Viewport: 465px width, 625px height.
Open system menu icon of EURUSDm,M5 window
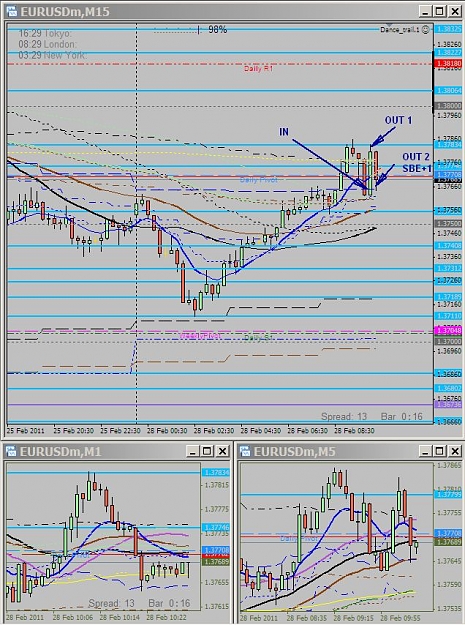pos(245,451)
